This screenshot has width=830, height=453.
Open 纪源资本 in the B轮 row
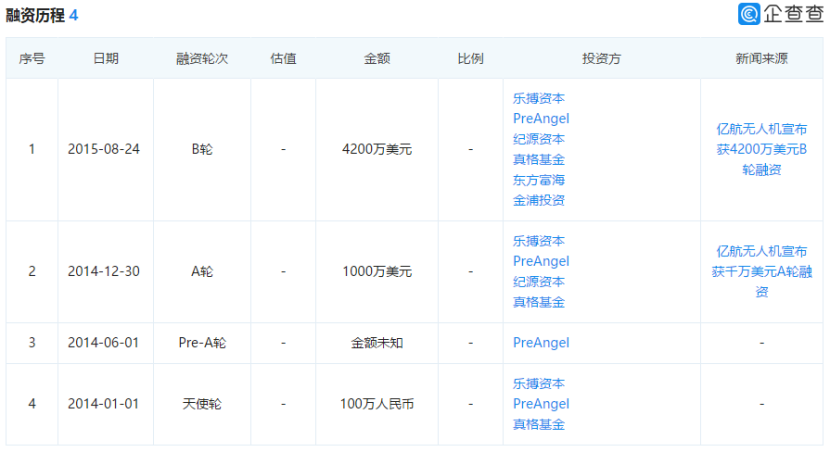(x=538, y=139)
